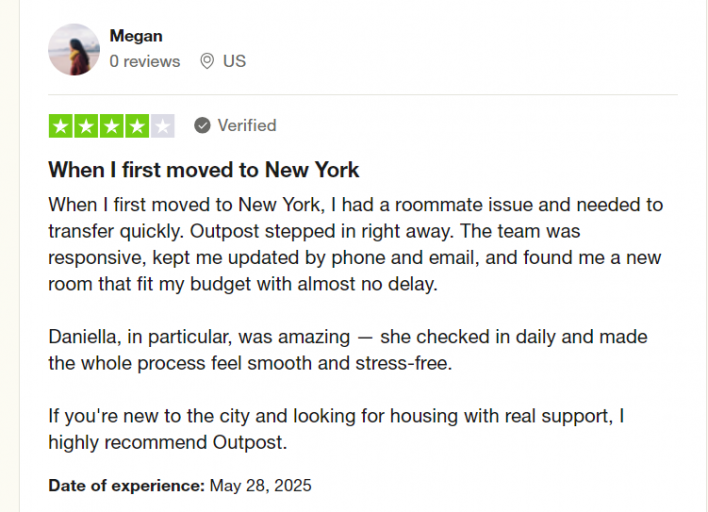Click the second green rating star

point(86,126)
